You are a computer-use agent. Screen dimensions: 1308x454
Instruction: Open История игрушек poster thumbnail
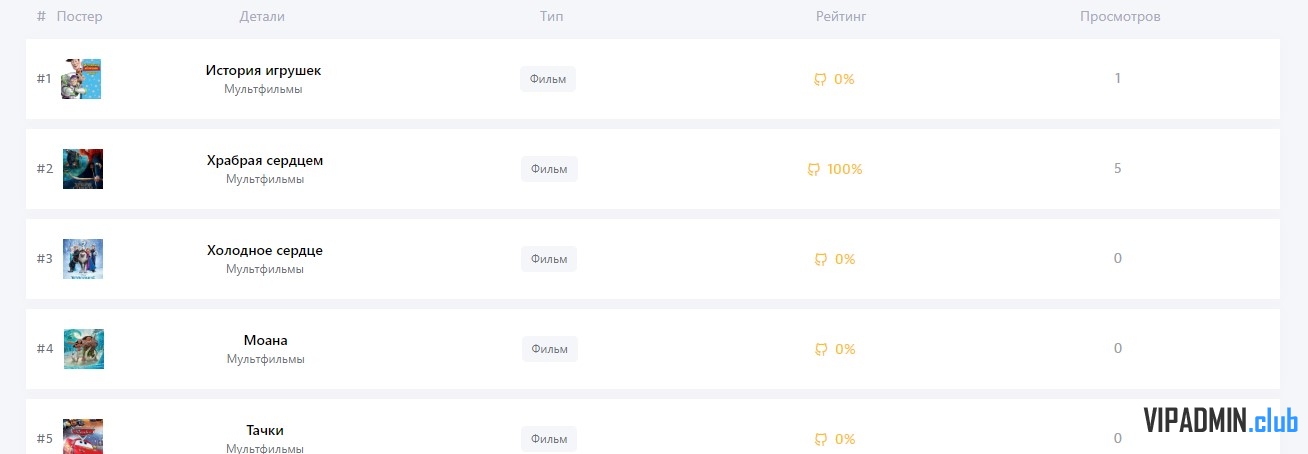point(81,79)
